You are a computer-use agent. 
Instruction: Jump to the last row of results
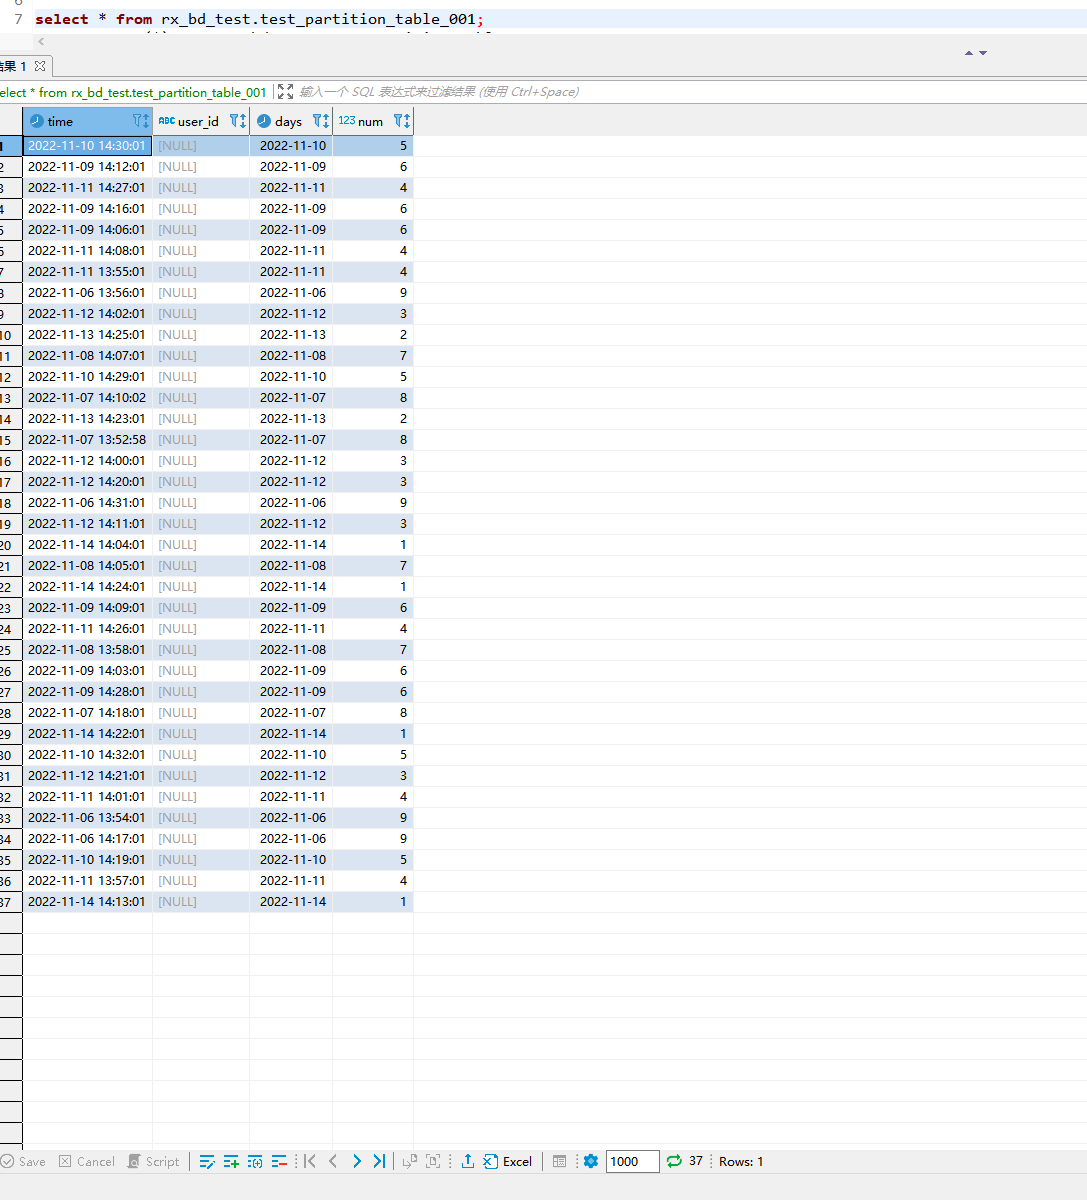tap(379, 1161)
